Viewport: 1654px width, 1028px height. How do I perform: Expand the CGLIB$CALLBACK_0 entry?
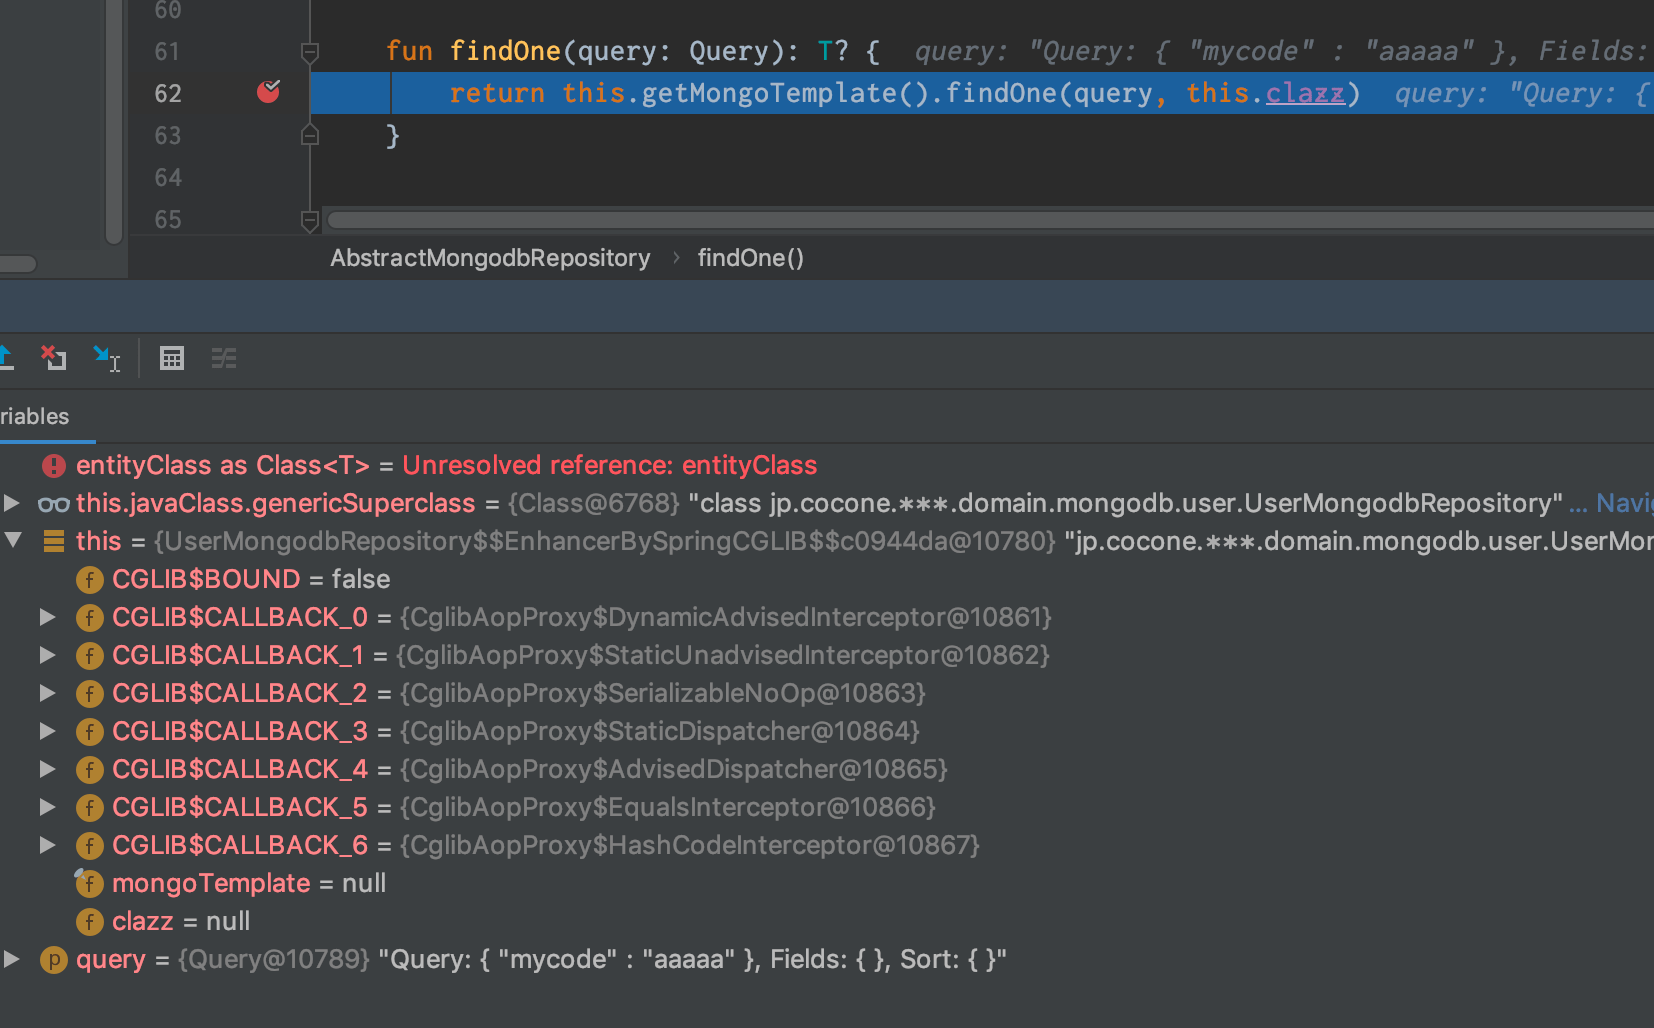(48, 617)
